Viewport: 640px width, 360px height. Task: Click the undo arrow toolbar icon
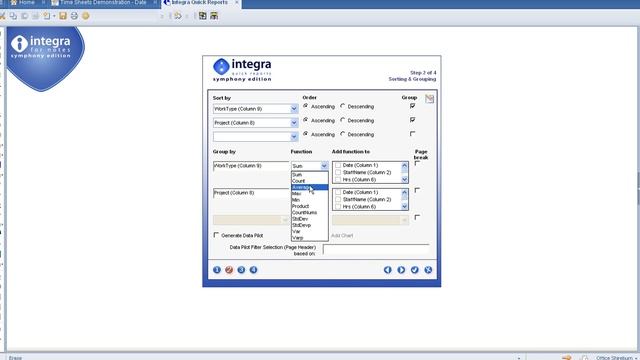(x=178, y=16)
